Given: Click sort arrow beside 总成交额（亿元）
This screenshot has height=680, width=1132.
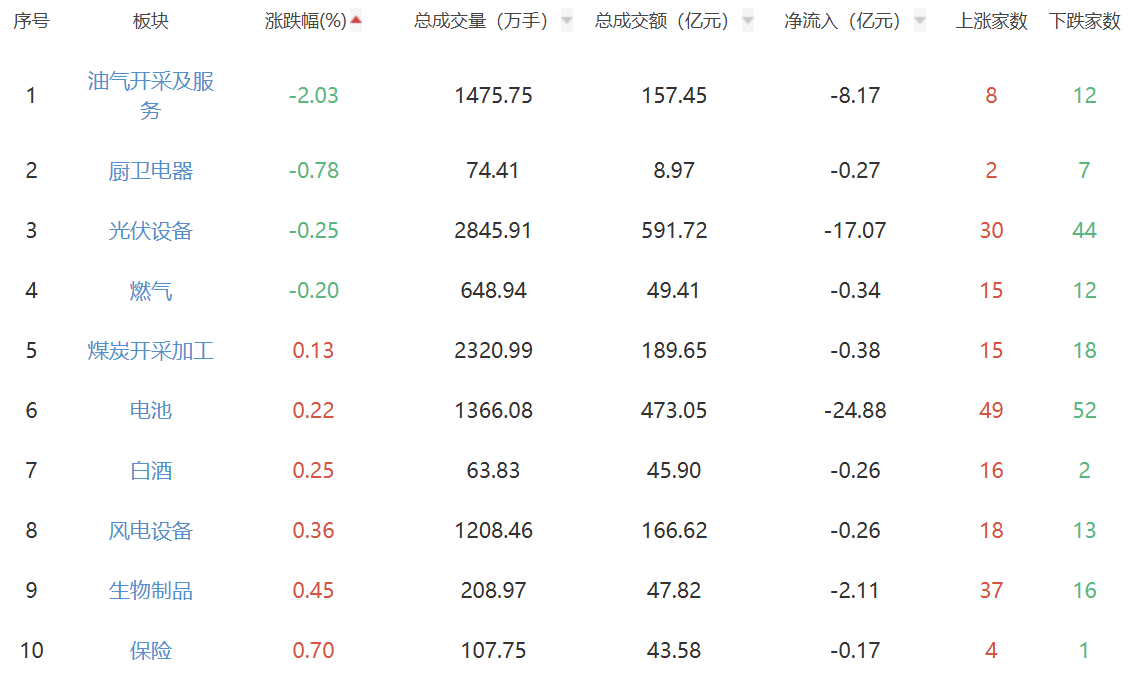Looking at the screenshot, I should click(748, 21).
